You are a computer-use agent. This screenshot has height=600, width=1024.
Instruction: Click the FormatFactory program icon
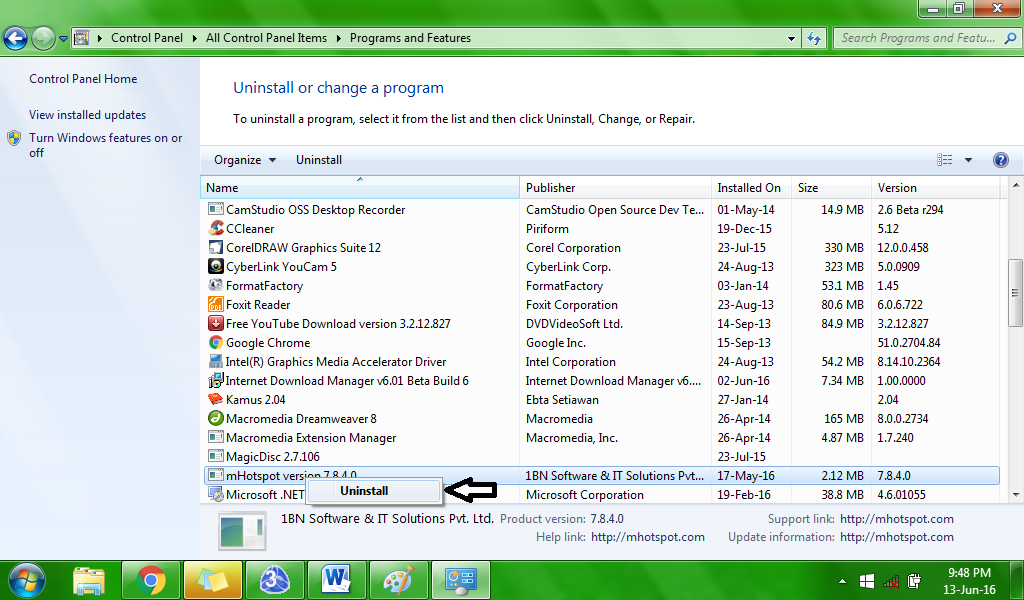tap(216, 285)
